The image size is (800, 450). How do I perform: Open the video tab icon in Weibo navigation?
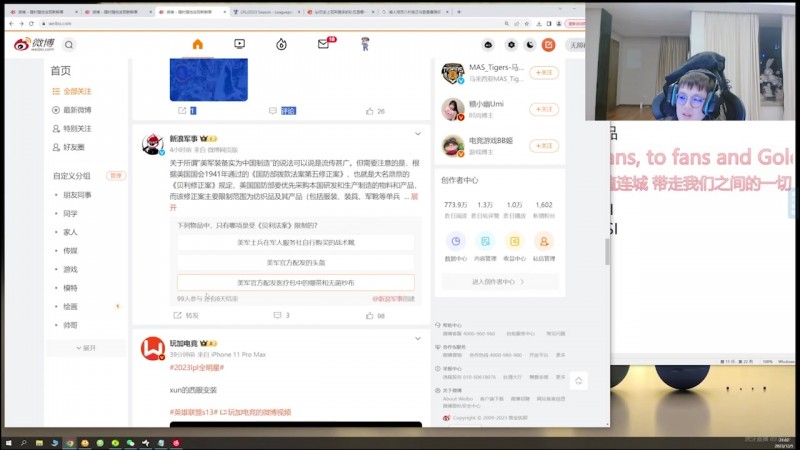[239, 44]
